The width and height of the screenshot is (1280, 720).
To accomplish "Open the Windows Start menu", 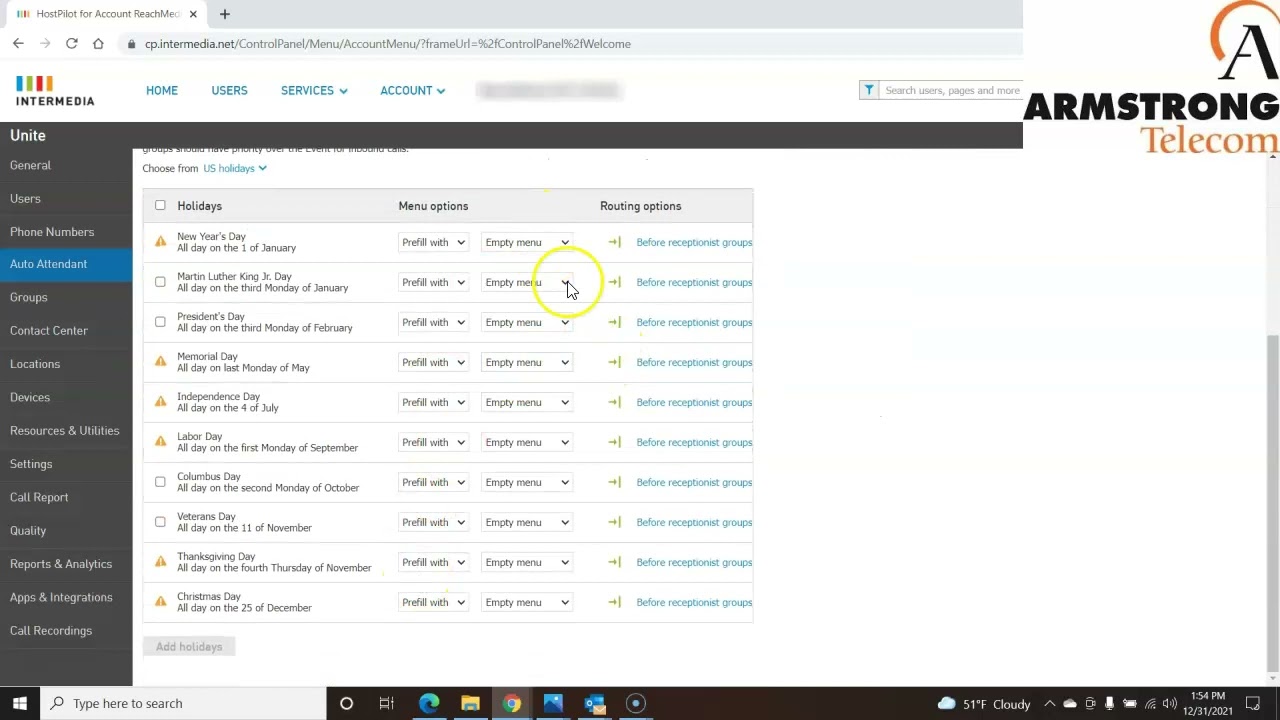I will pos(20,703).
